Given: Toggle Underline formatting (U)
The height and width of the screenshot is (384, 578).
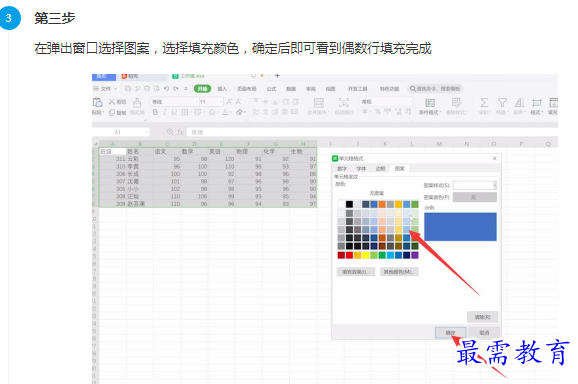Looking at the screenshot, I should (x=174, y=112).
